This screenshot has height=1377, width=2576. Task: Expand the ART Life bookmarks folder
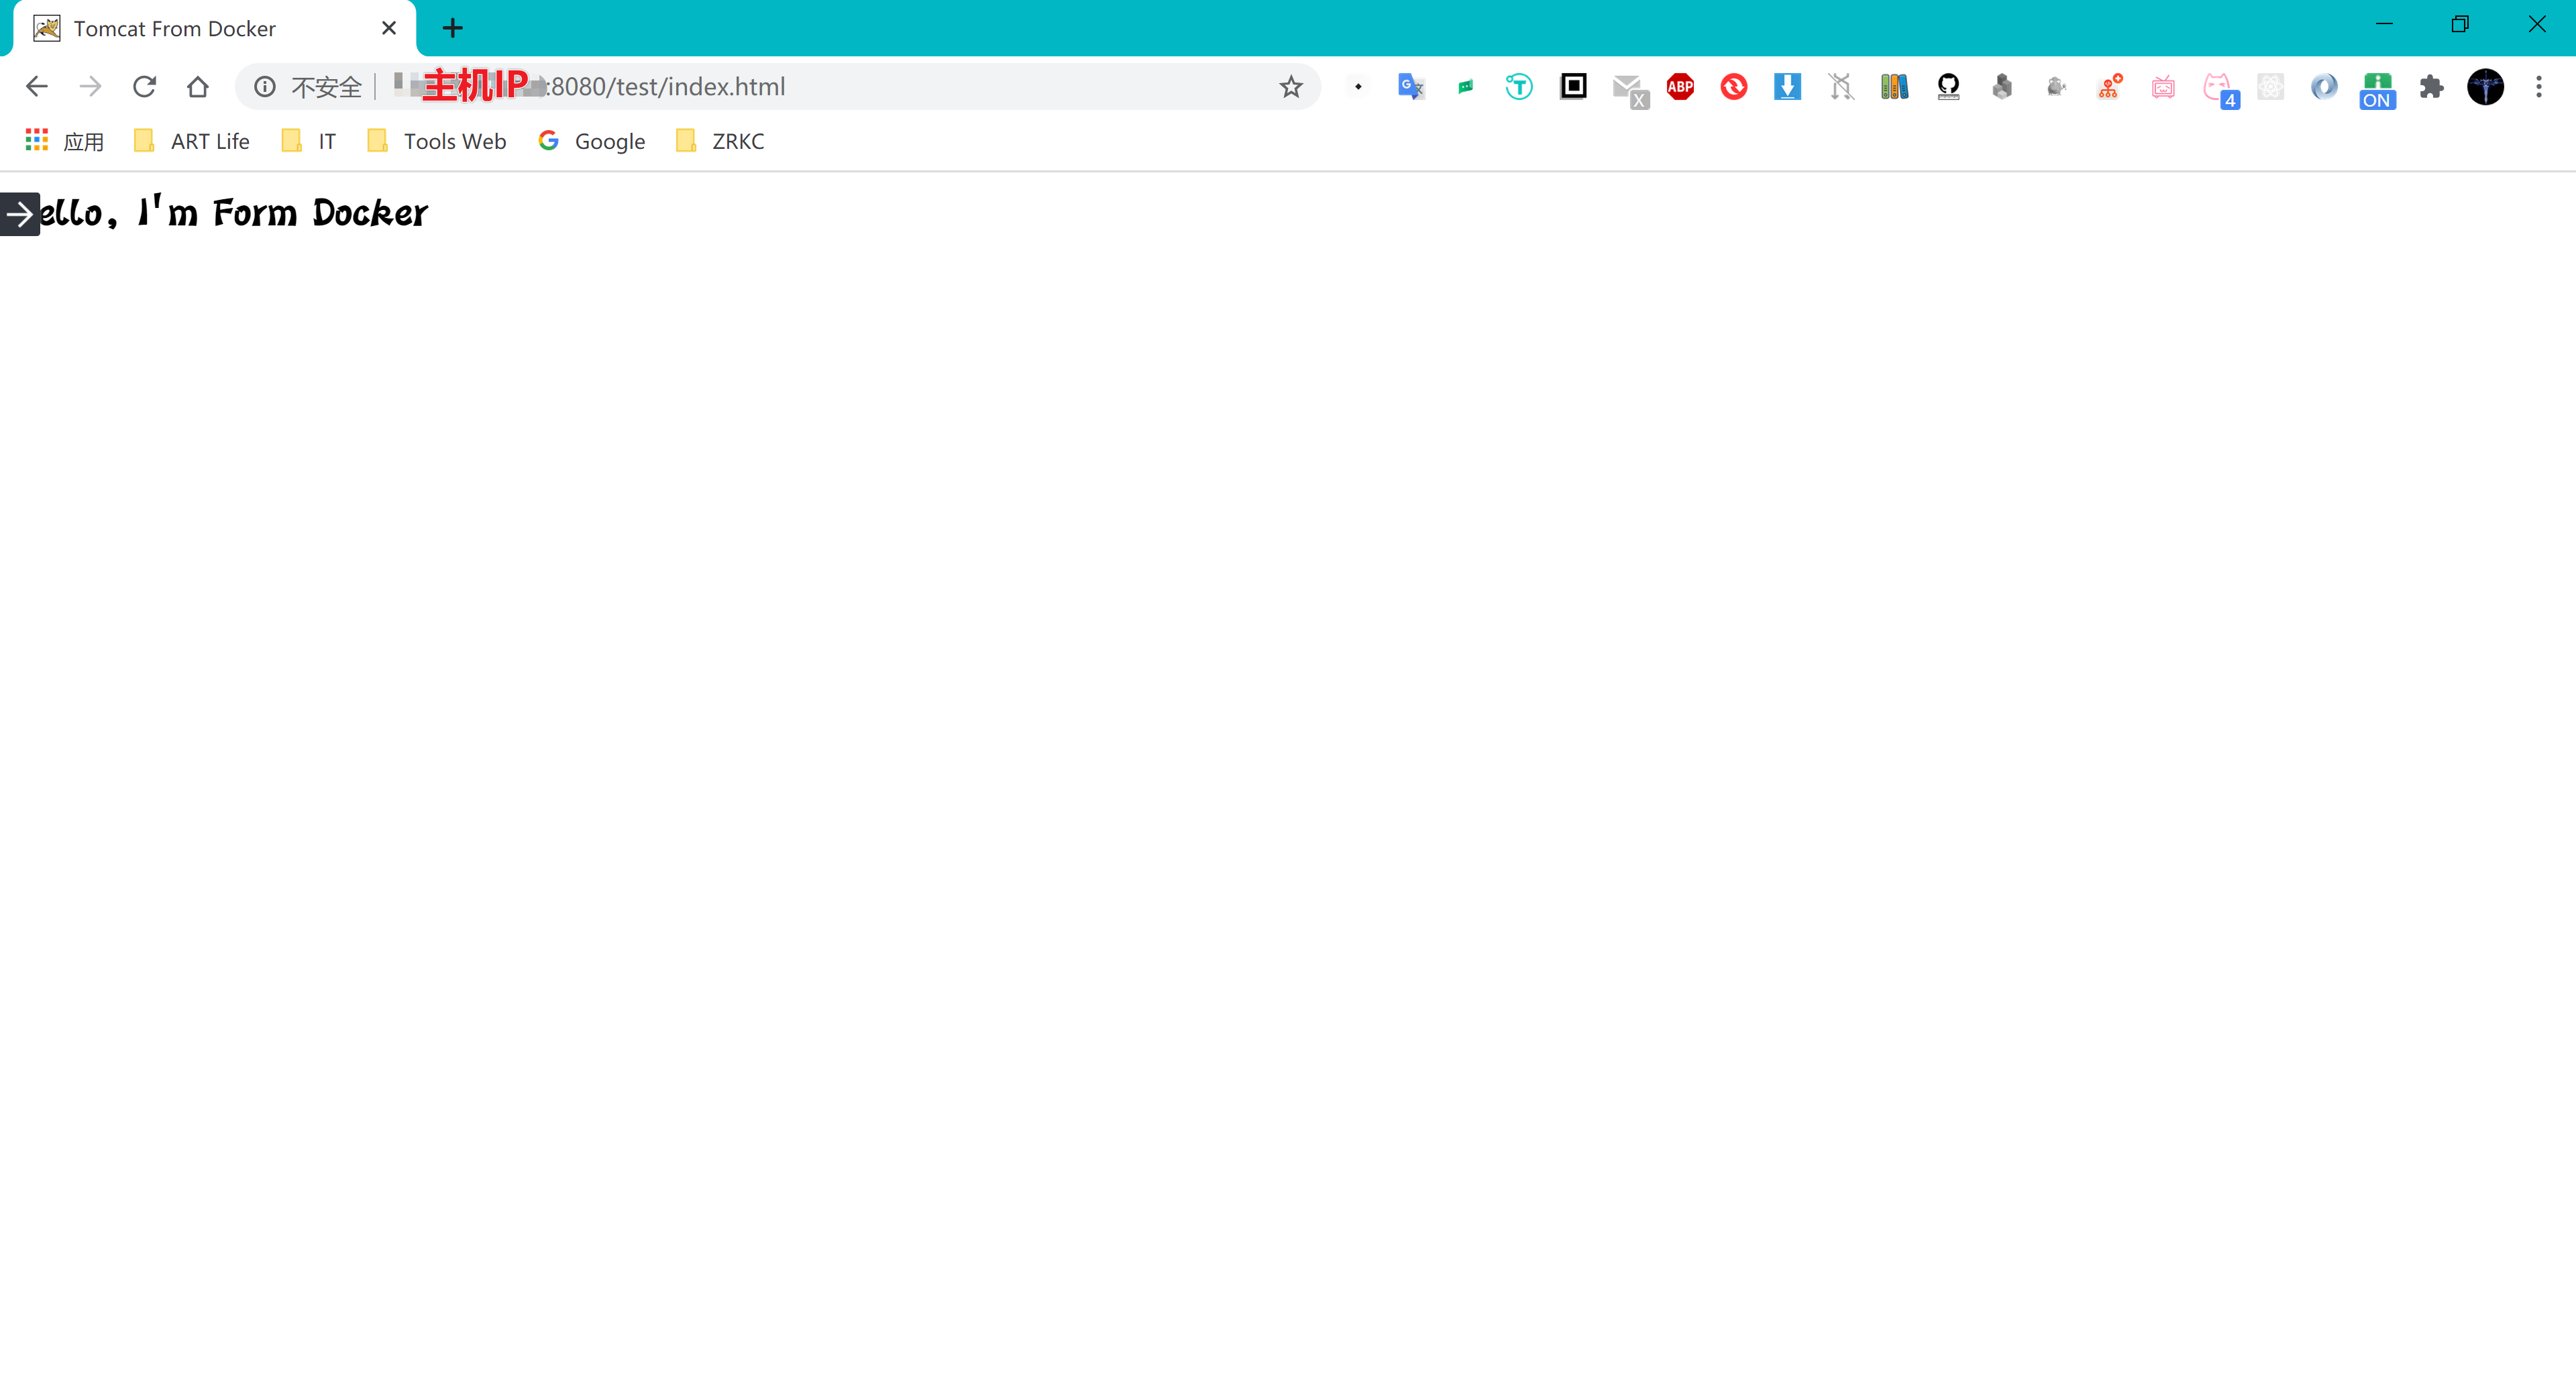192,141
